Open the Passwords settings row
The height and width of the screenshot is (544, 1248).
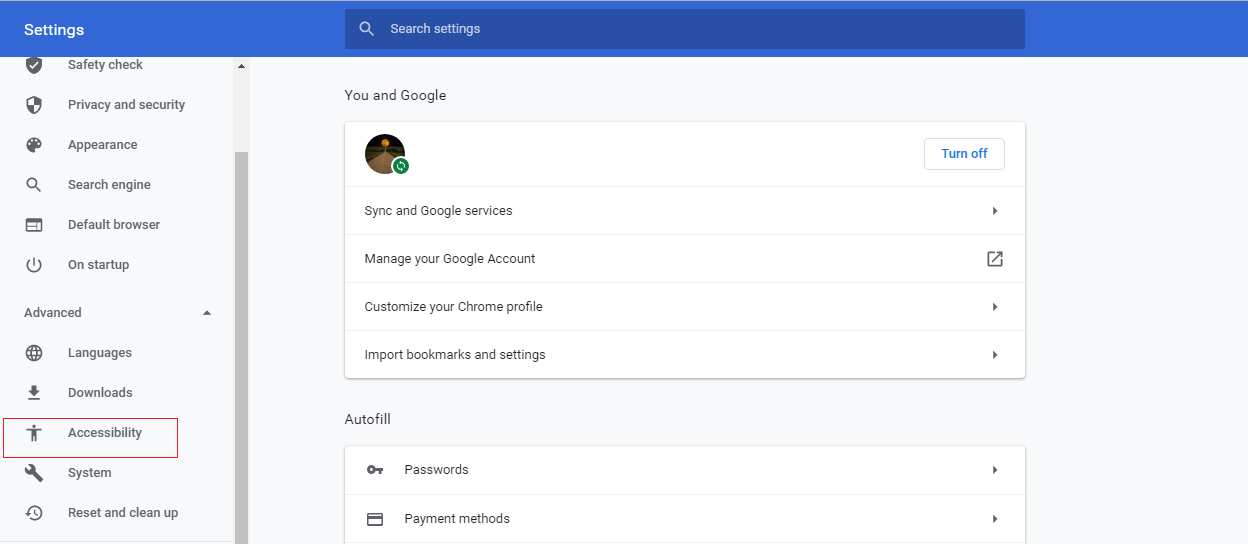coord(685,470)
